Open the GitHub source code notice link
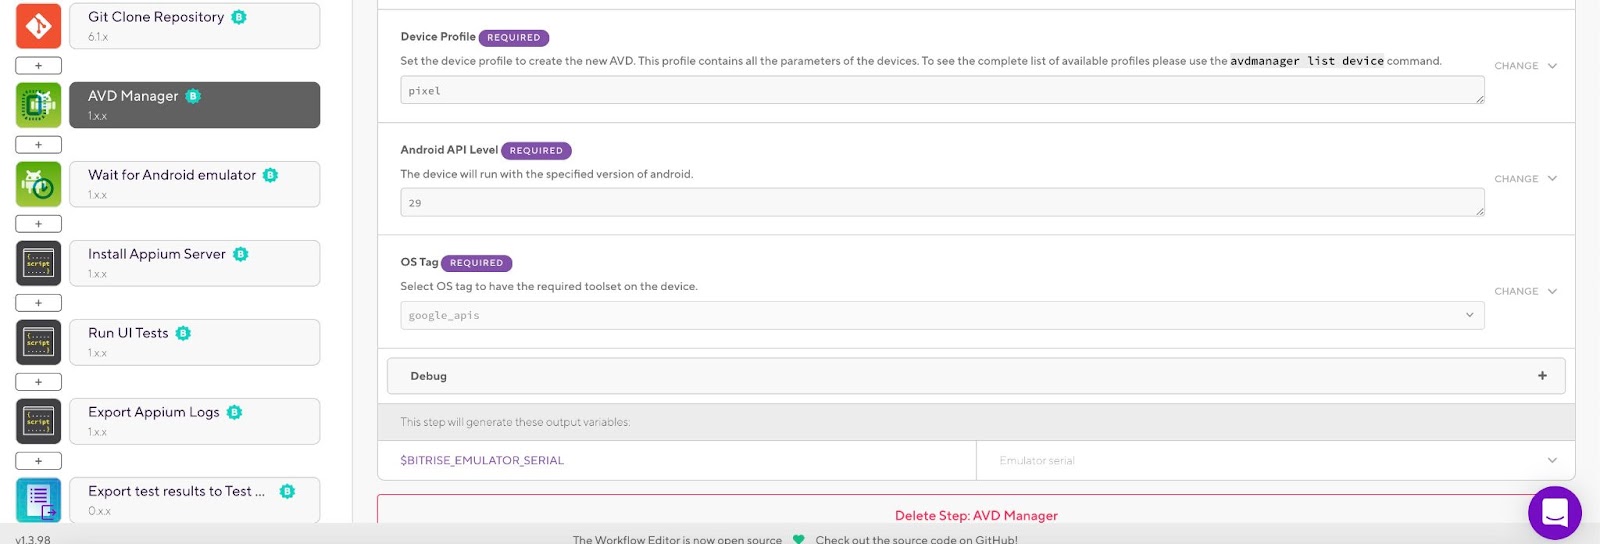The image size is (1600, 544). tap(916, 539)
